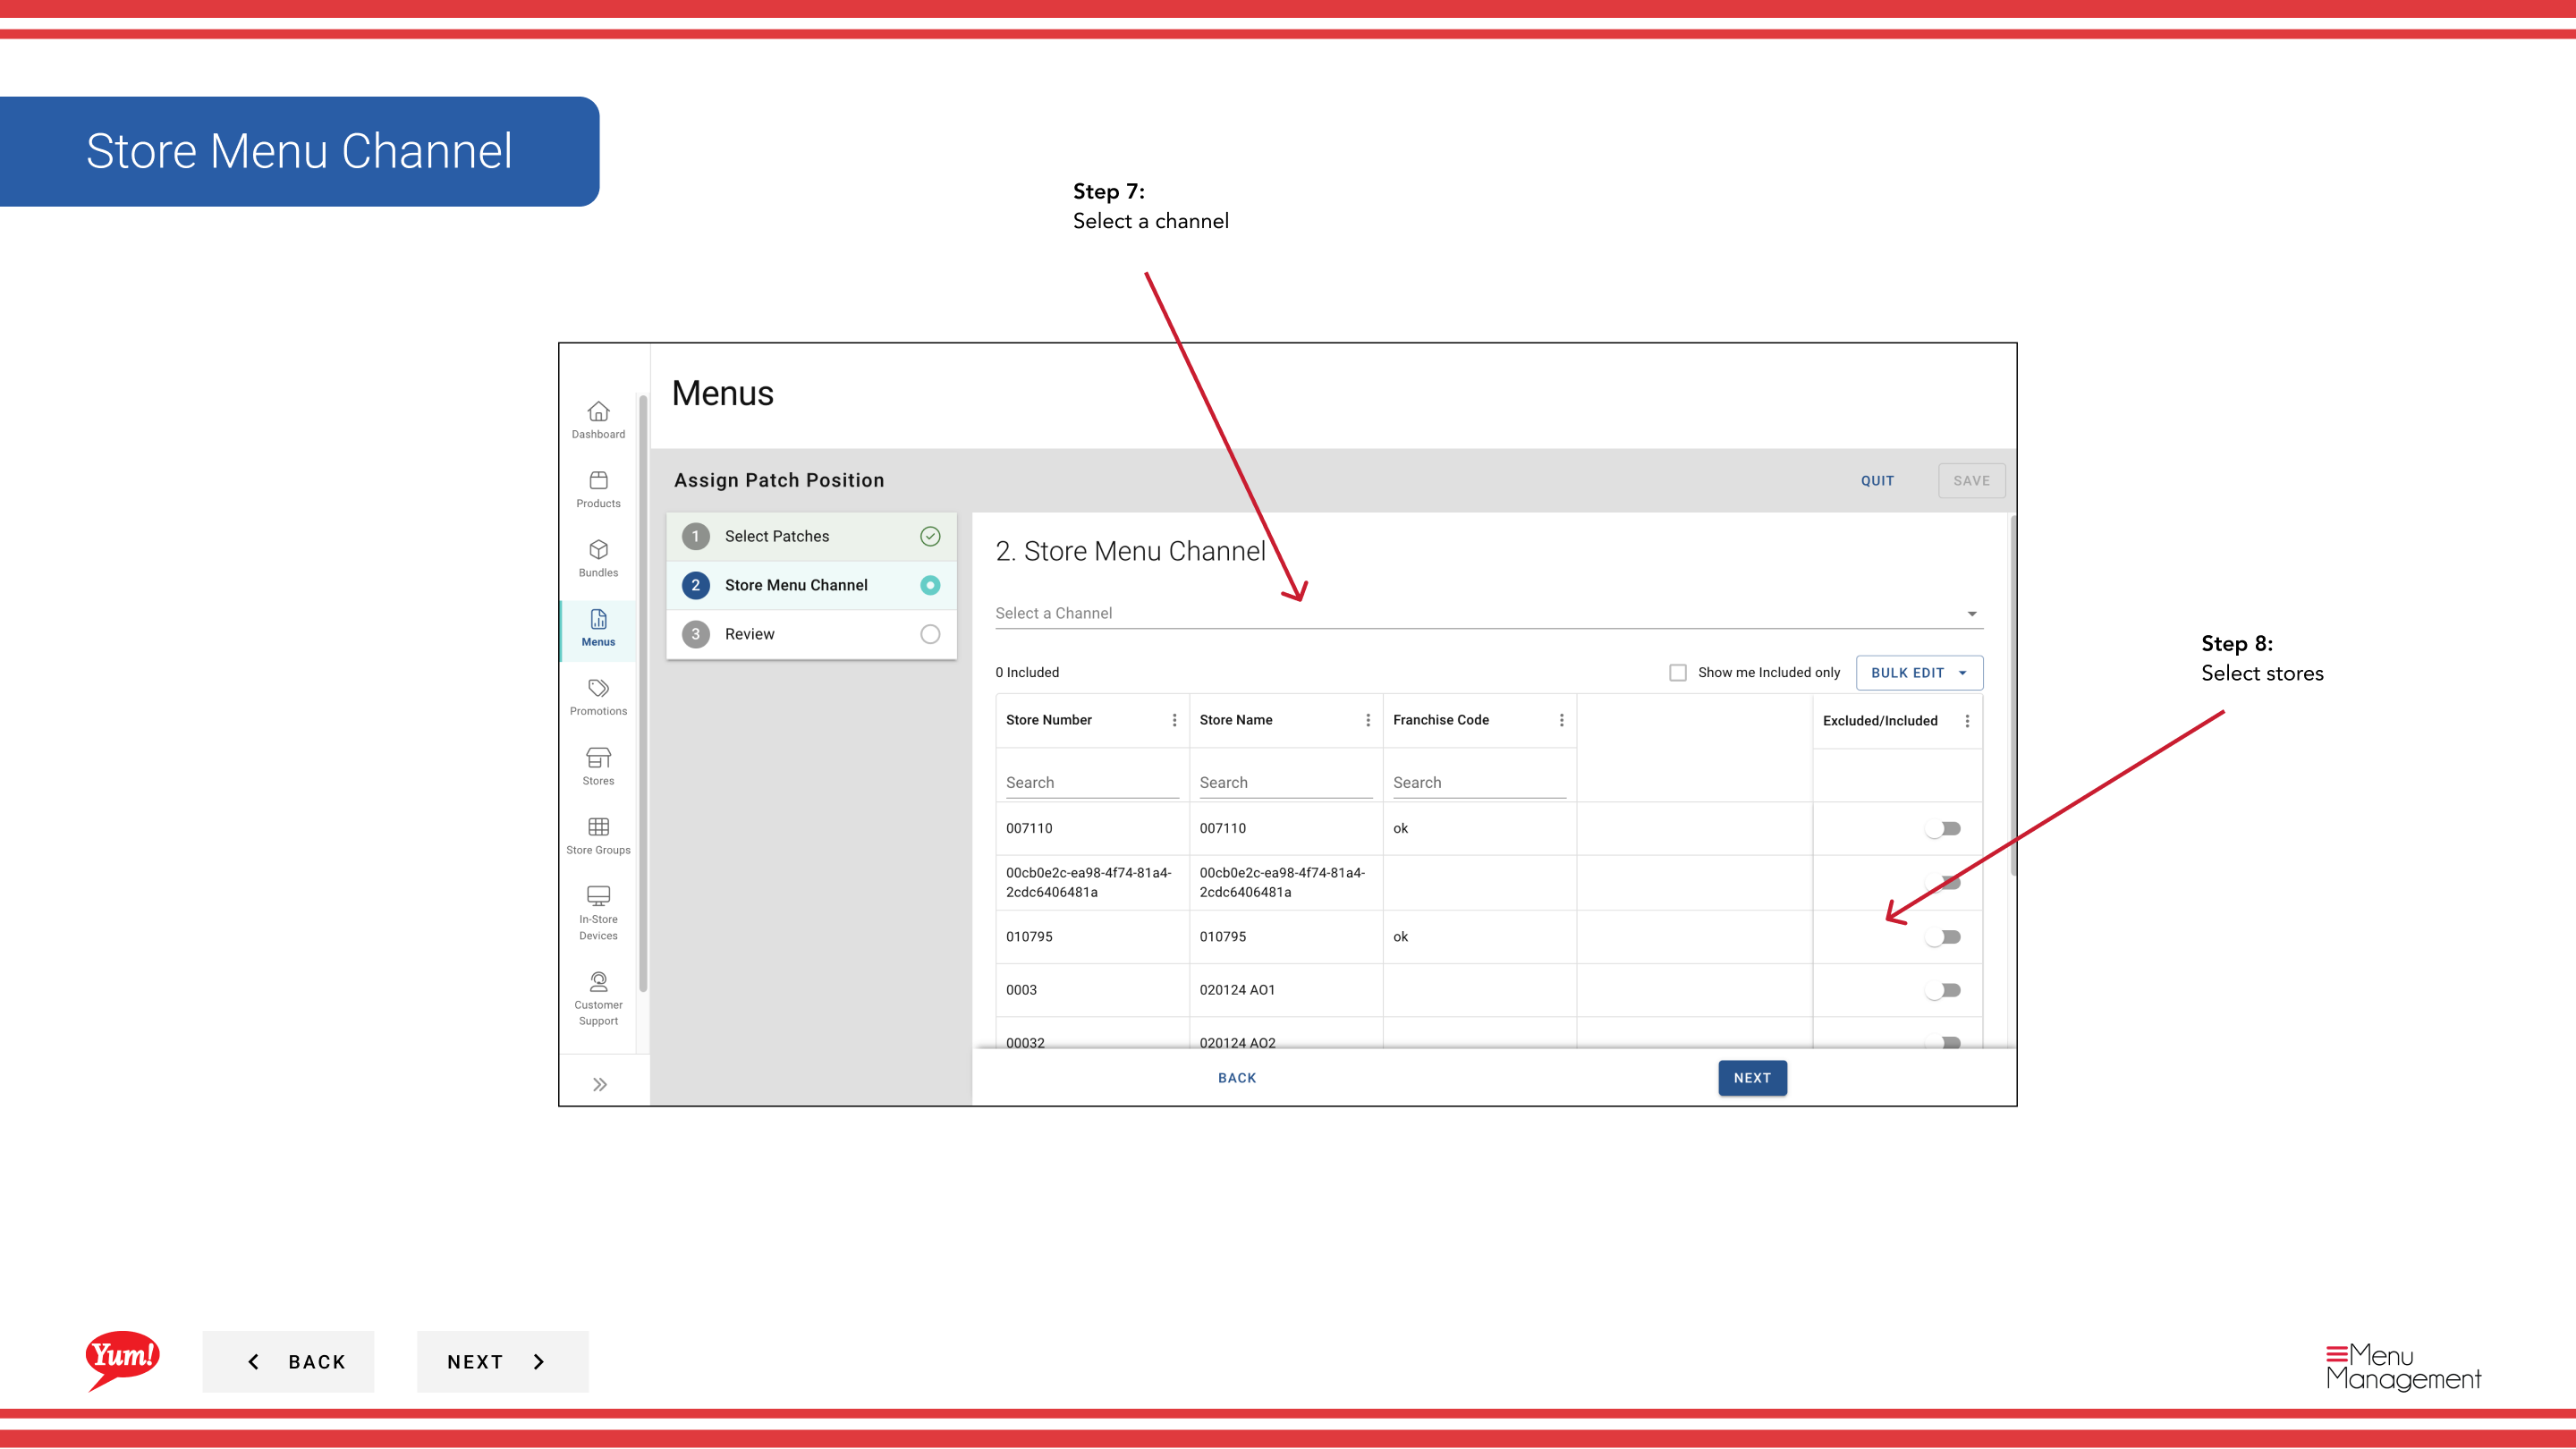2576x1449 pixels.
Task: Open Store Name column options menu
Action: pyautogui.click(x=1368, y=720)
